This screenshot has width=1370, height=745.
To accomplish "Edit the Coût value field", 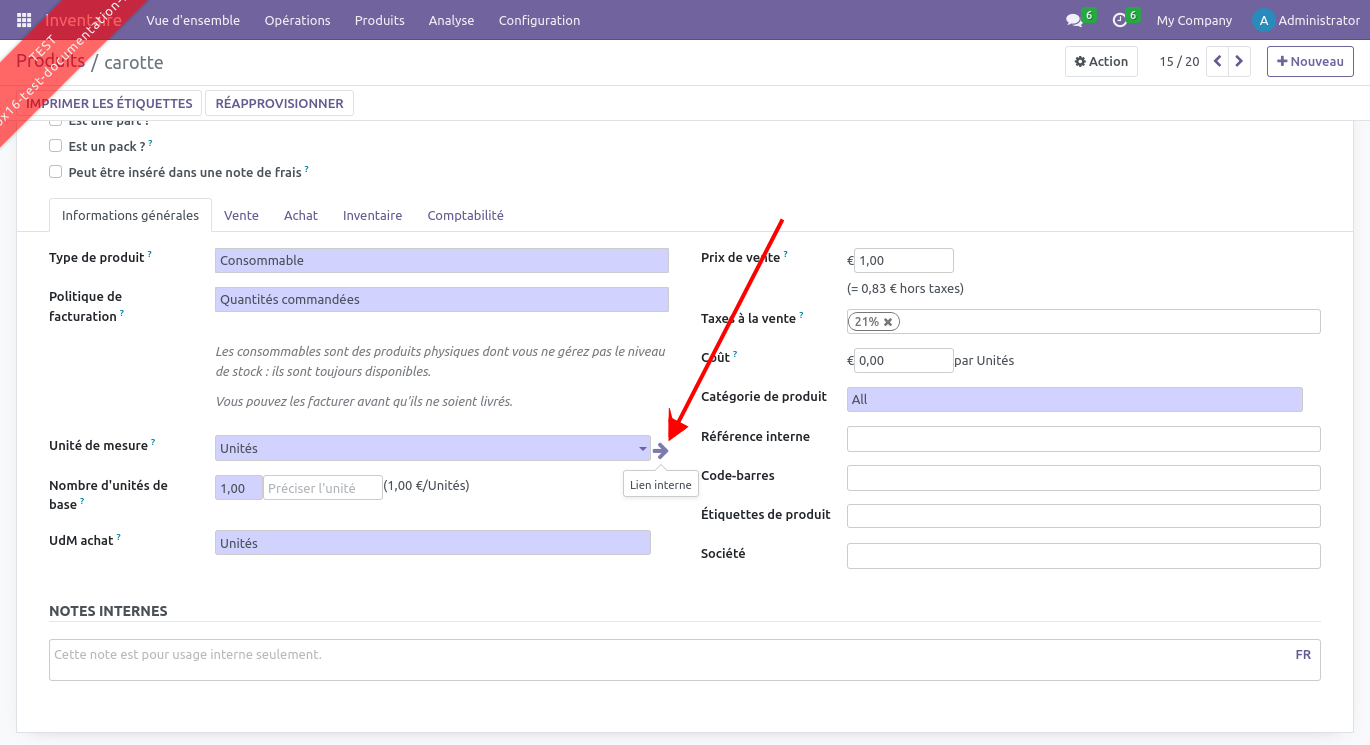I will [x=904, y=360].
